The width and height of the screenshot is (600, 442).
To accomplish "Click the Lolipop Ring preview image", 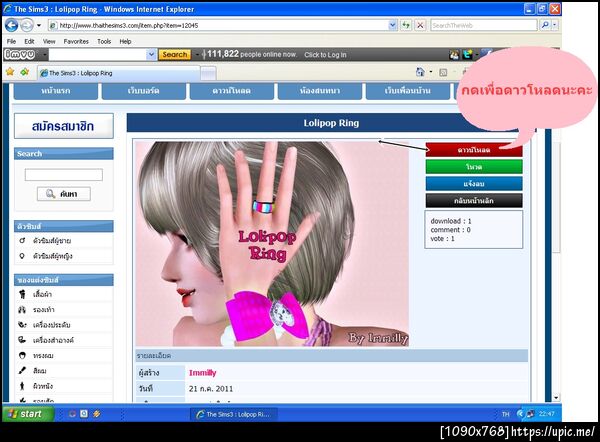I will pos(272,244).
